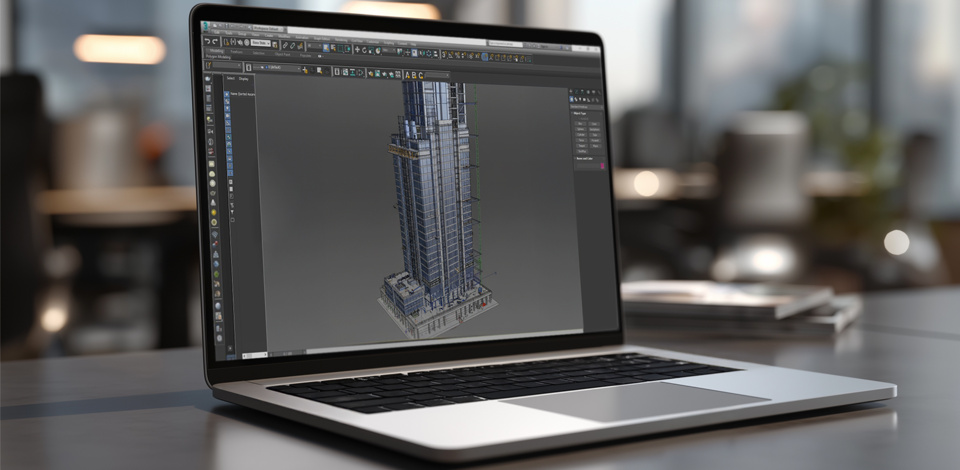The height and width of the screenshot is (470, 960).
Task: Click the Box button under Object Type
Action: (x=579, y=126)
